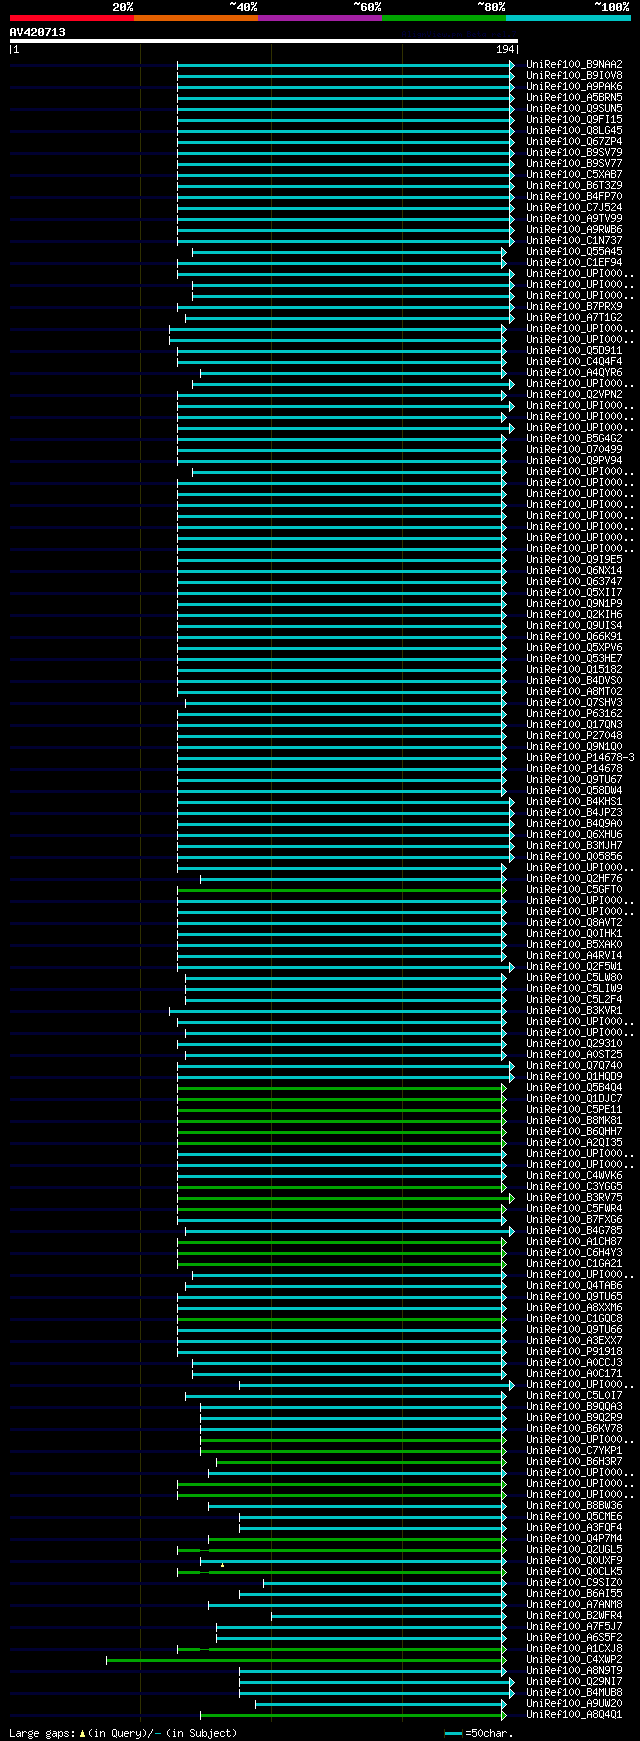Select the UniRef100_Q55A45 label
This screenshot has width=640, height=1741.
click(574, 251)
